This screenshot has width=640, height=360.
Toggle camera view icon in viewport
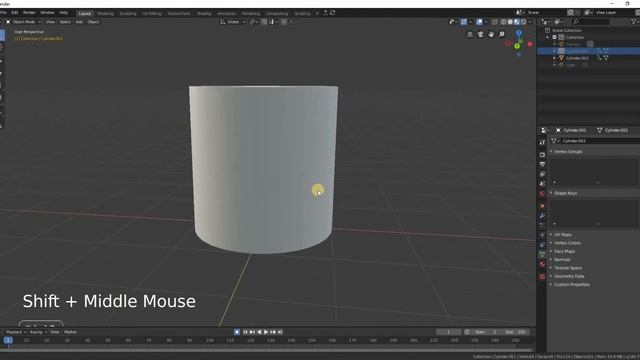[480, 34]
